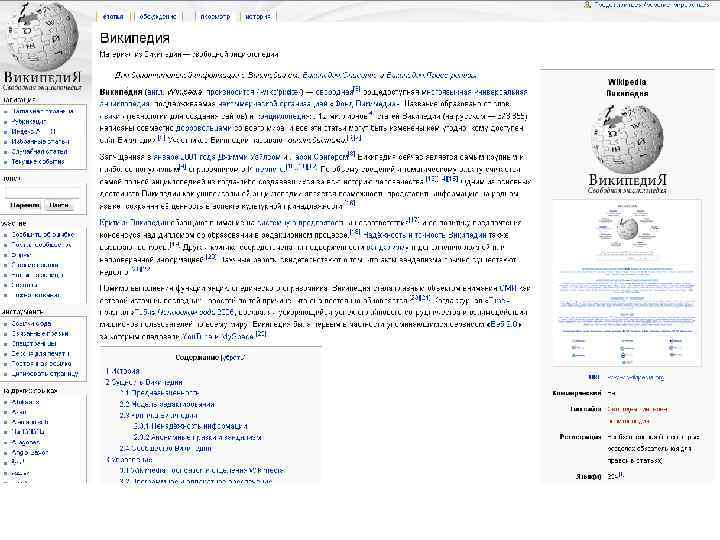Switch to the Afrikaans language version
The width and height of the screenshot is (720, 540).
[x=25, y=402]
